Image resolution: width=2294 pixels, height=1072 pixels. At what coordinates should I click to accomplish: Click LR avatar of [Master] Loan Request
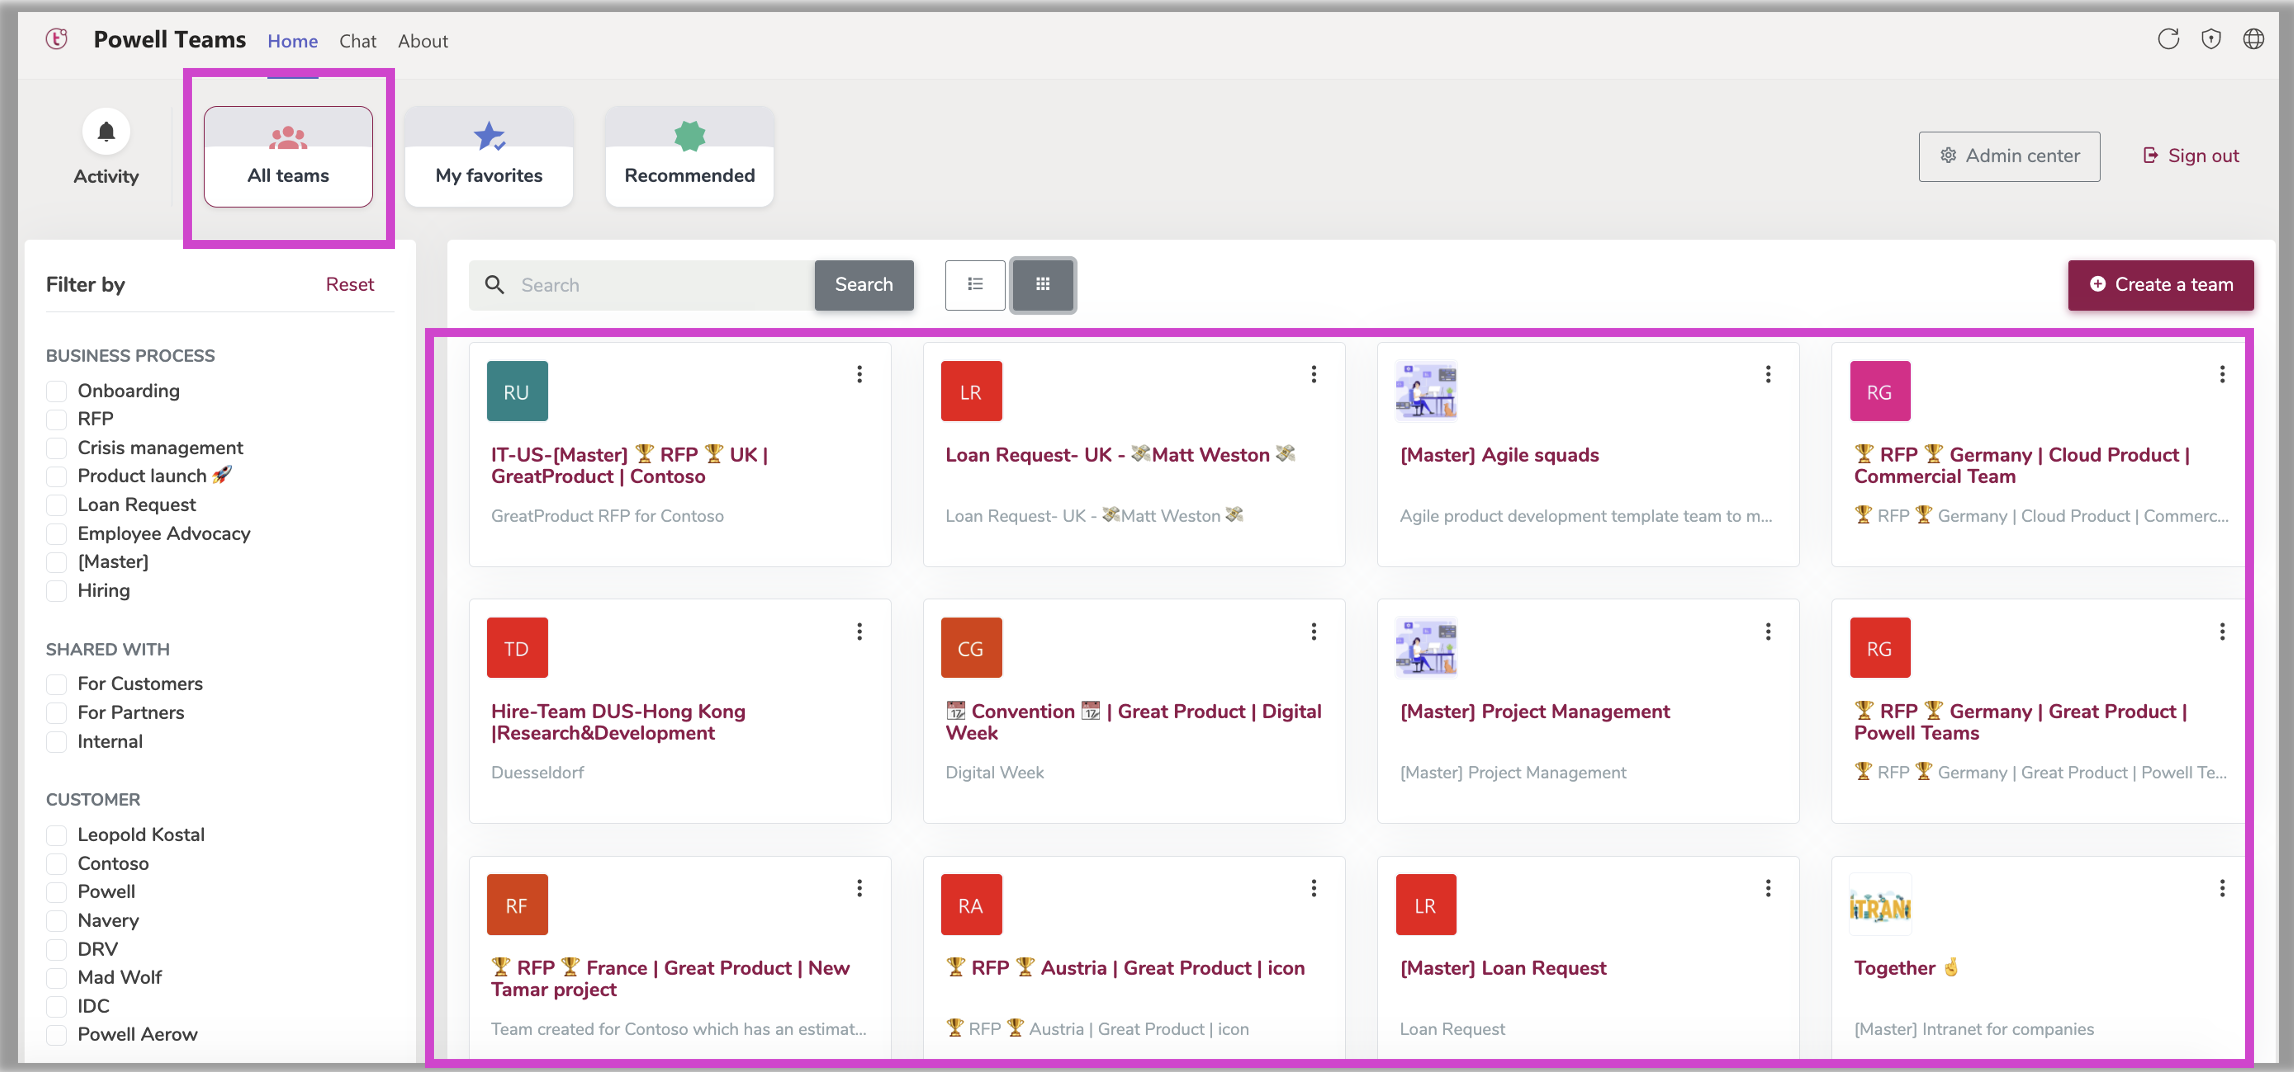pos(1426,905)
